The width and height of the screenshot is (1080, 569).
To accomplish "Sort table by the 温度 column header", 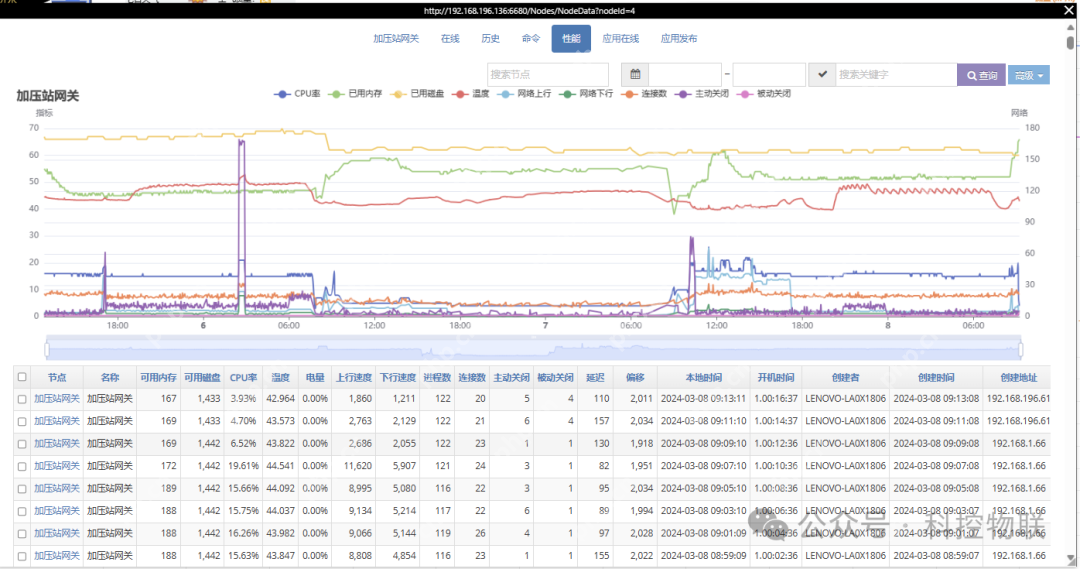I will tap(280, 377).
